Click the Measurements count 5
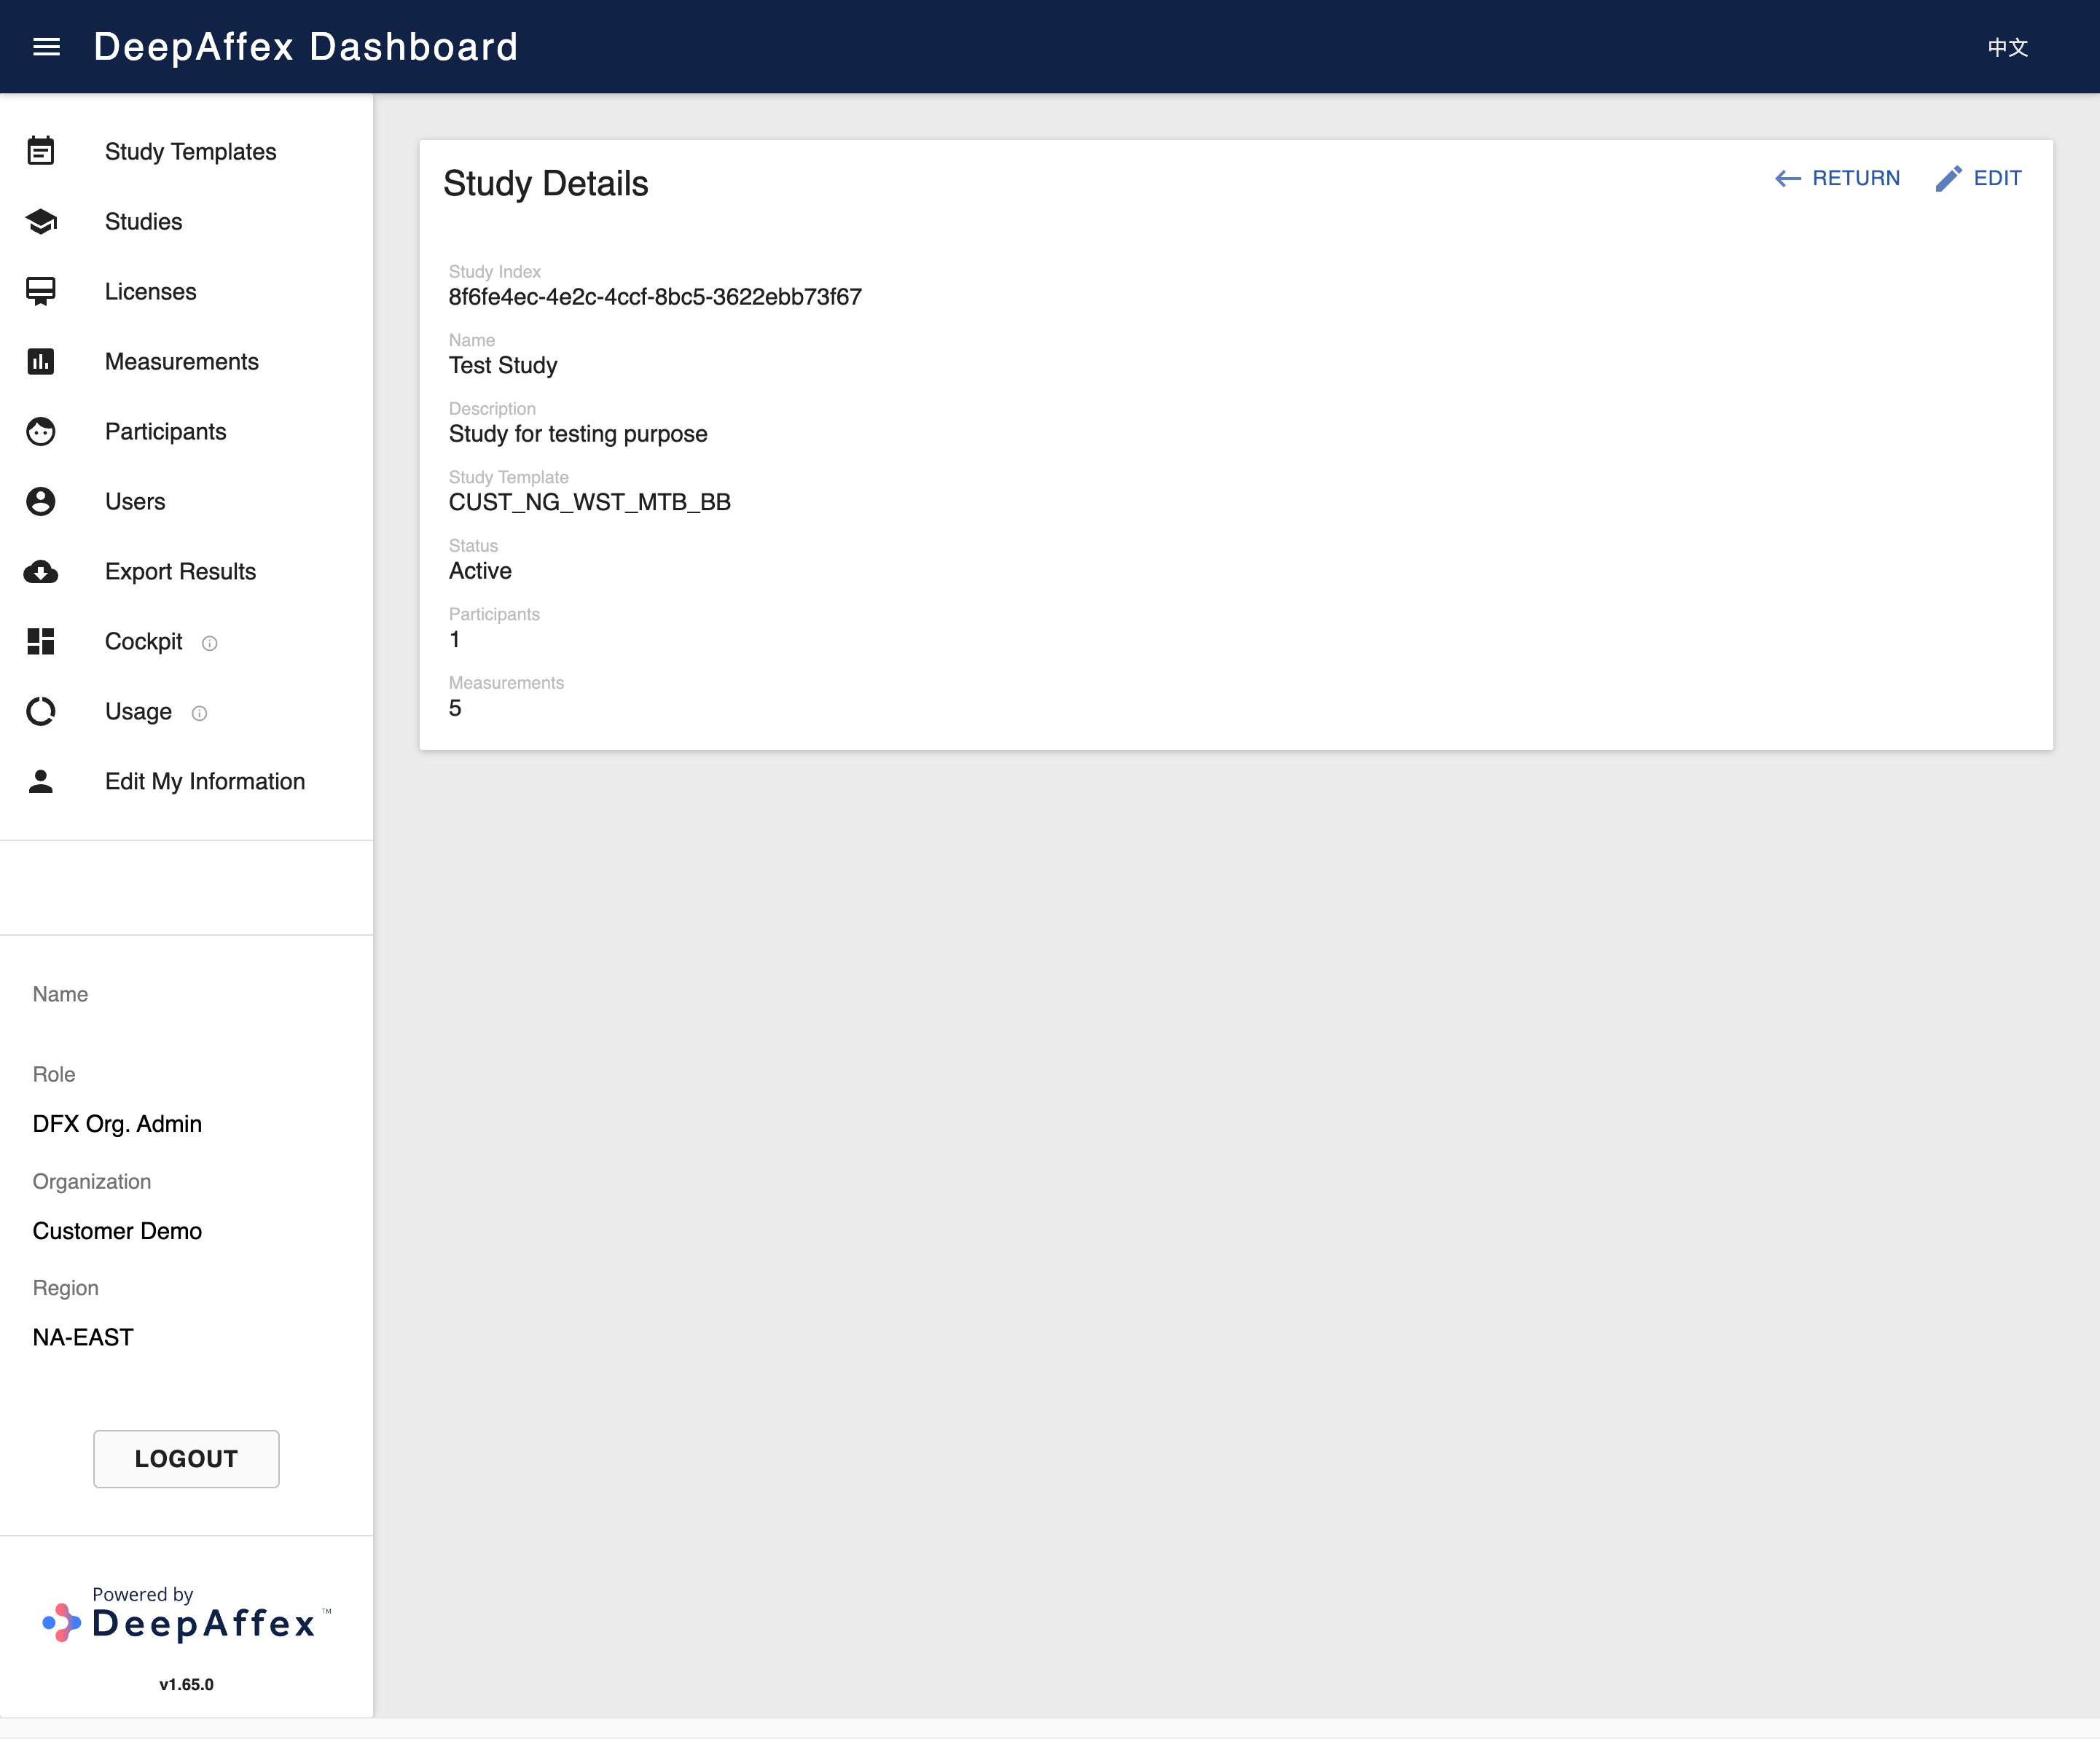The height and width of the screenshot is (1739, 2100). click(x=455, y=708)
